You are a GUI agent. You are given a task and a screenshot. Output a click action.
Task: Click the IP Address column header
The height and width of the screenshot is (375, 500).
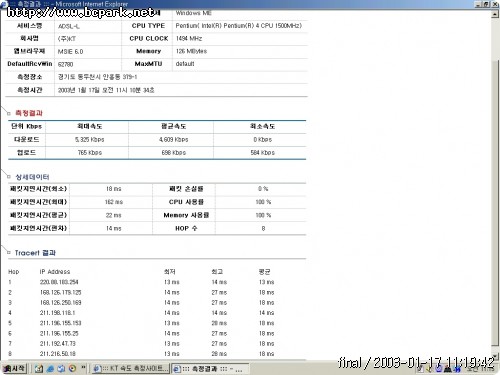pyautogui.click(x=55, y=272)
